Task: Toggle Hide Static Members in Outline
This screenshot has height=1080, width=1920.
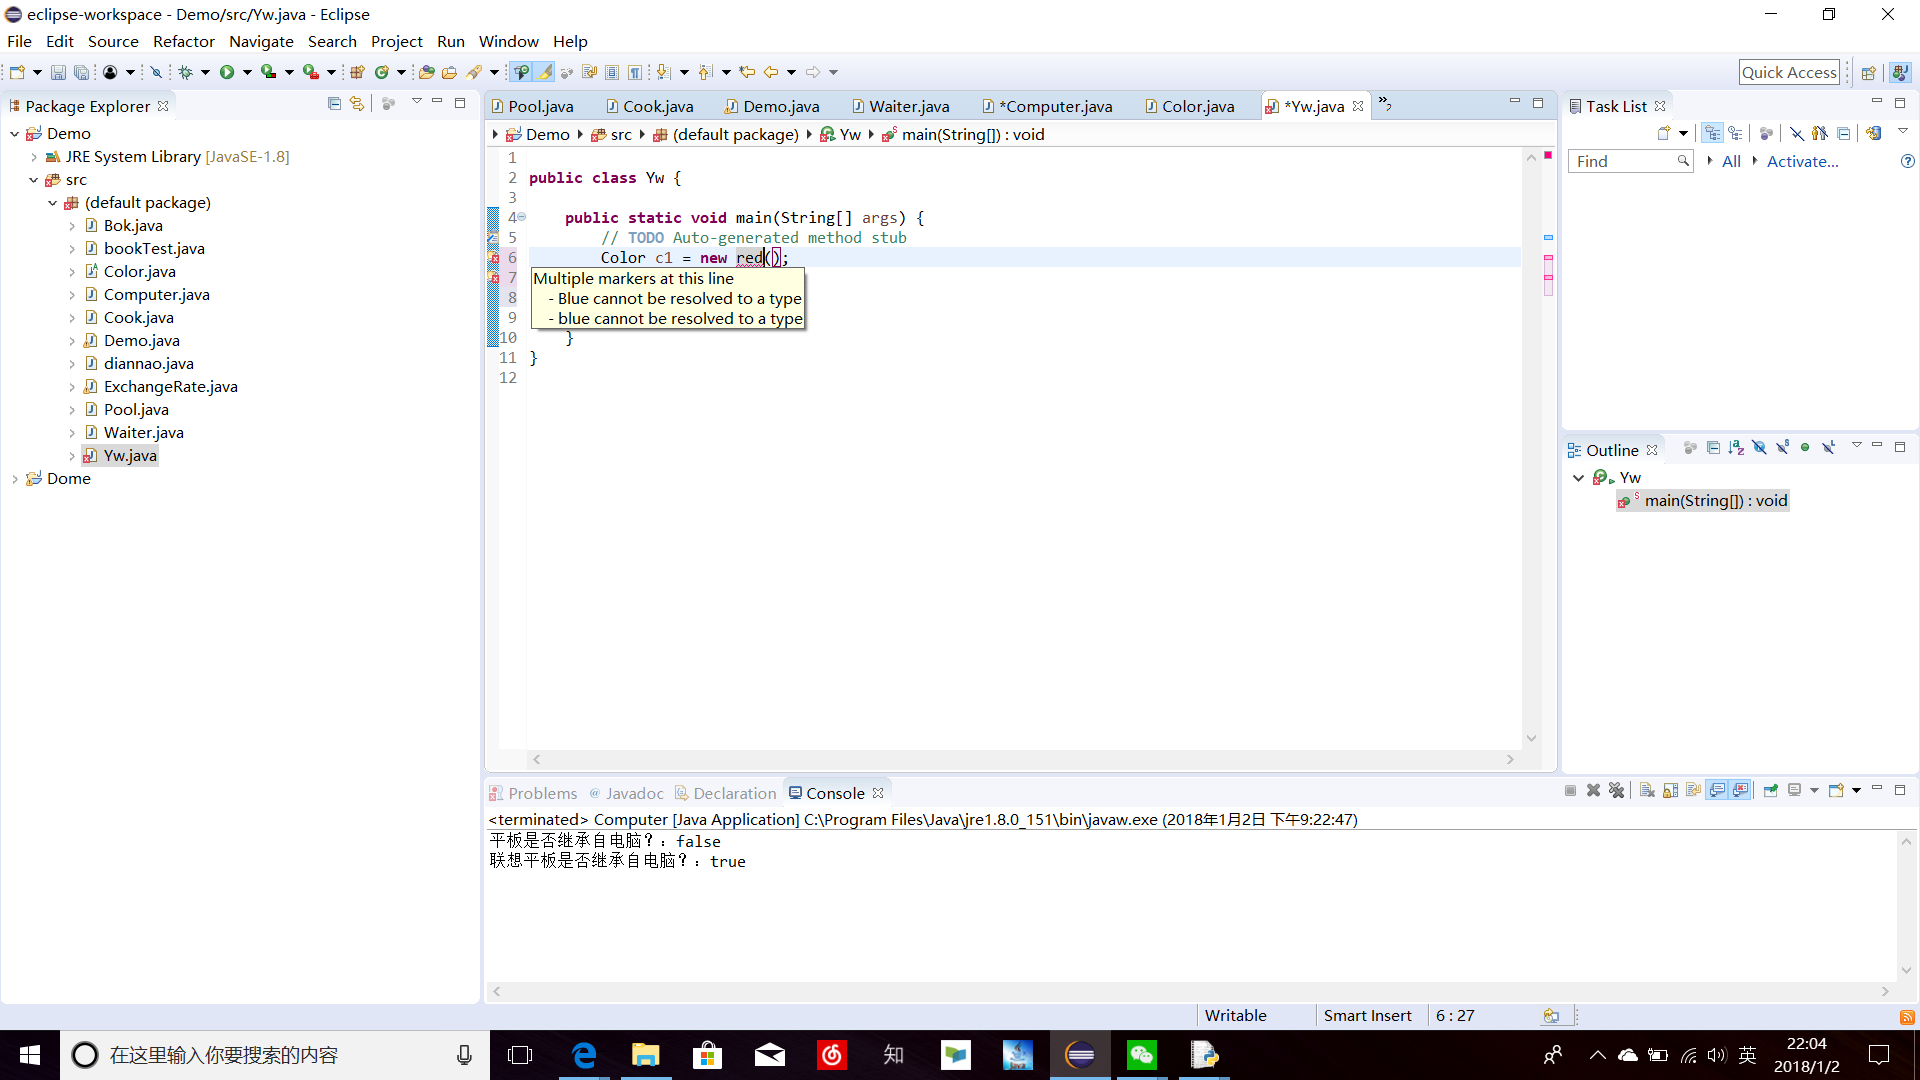Action: pos(1782,448)
